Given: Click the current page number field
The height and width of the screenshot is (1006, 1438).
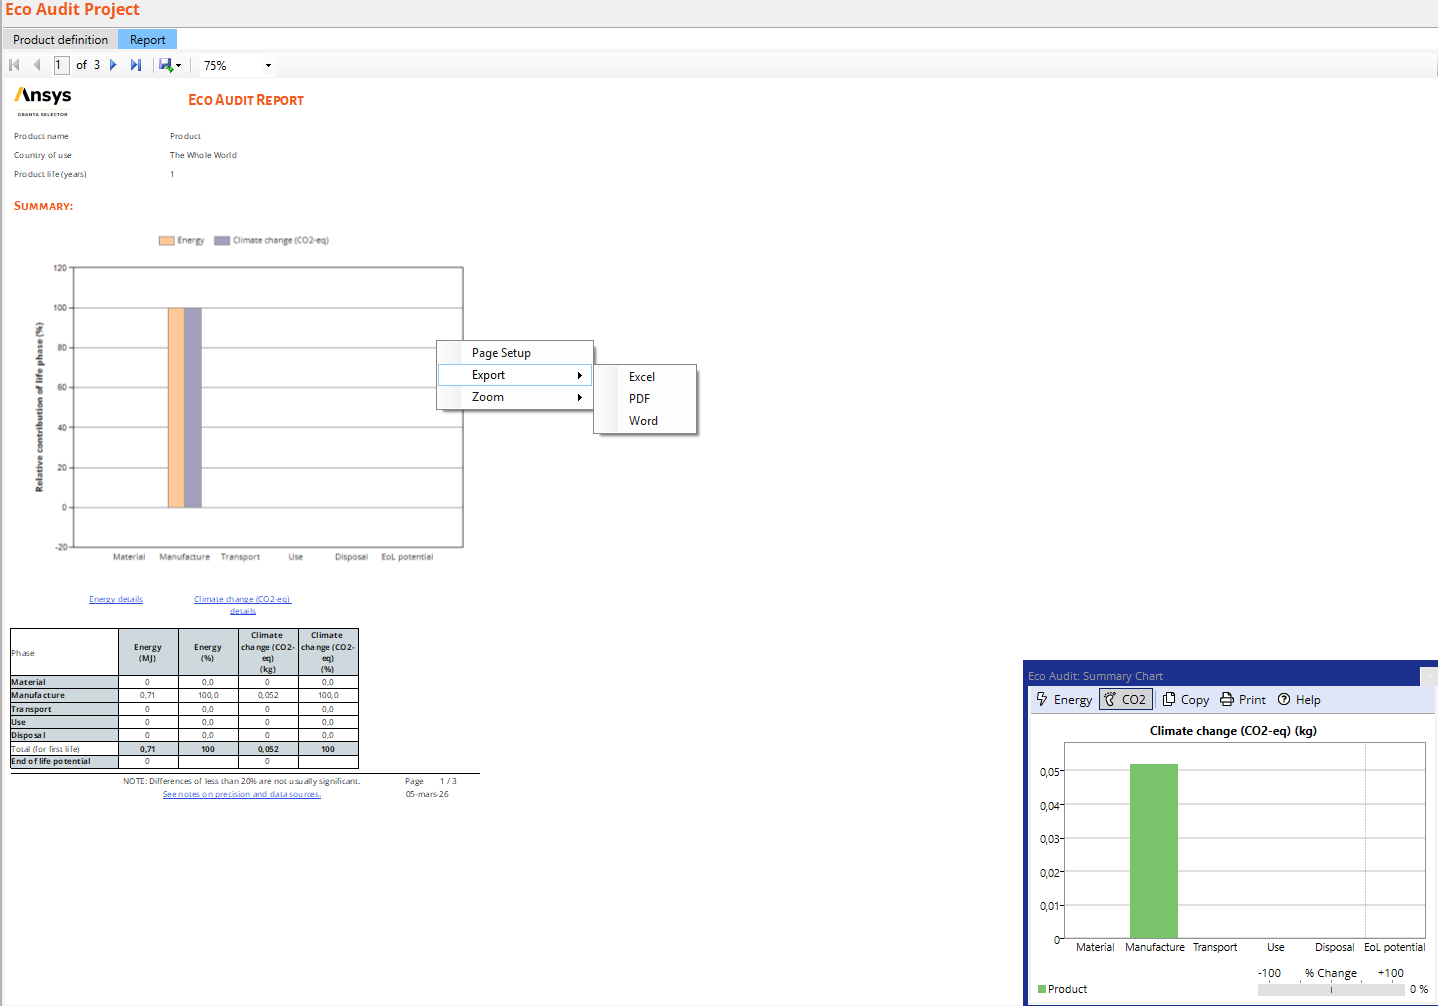Looking at the screenshot, I should [60, 65].
